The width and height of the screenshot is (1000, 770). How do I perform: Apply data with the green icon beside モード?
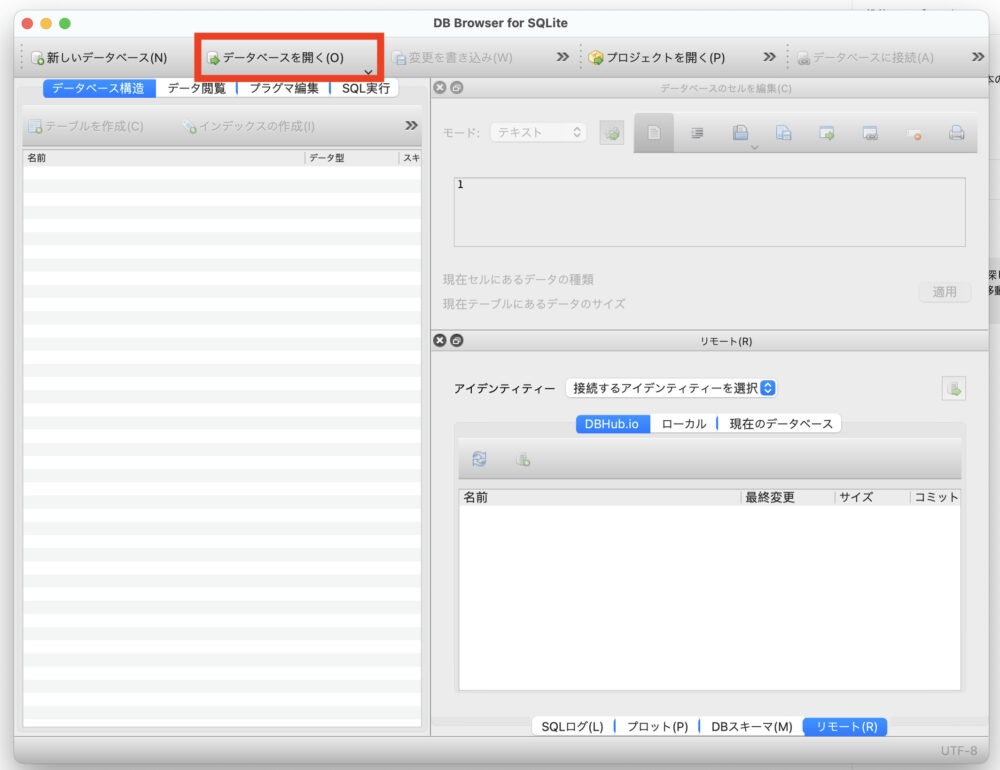coord(611,132)
